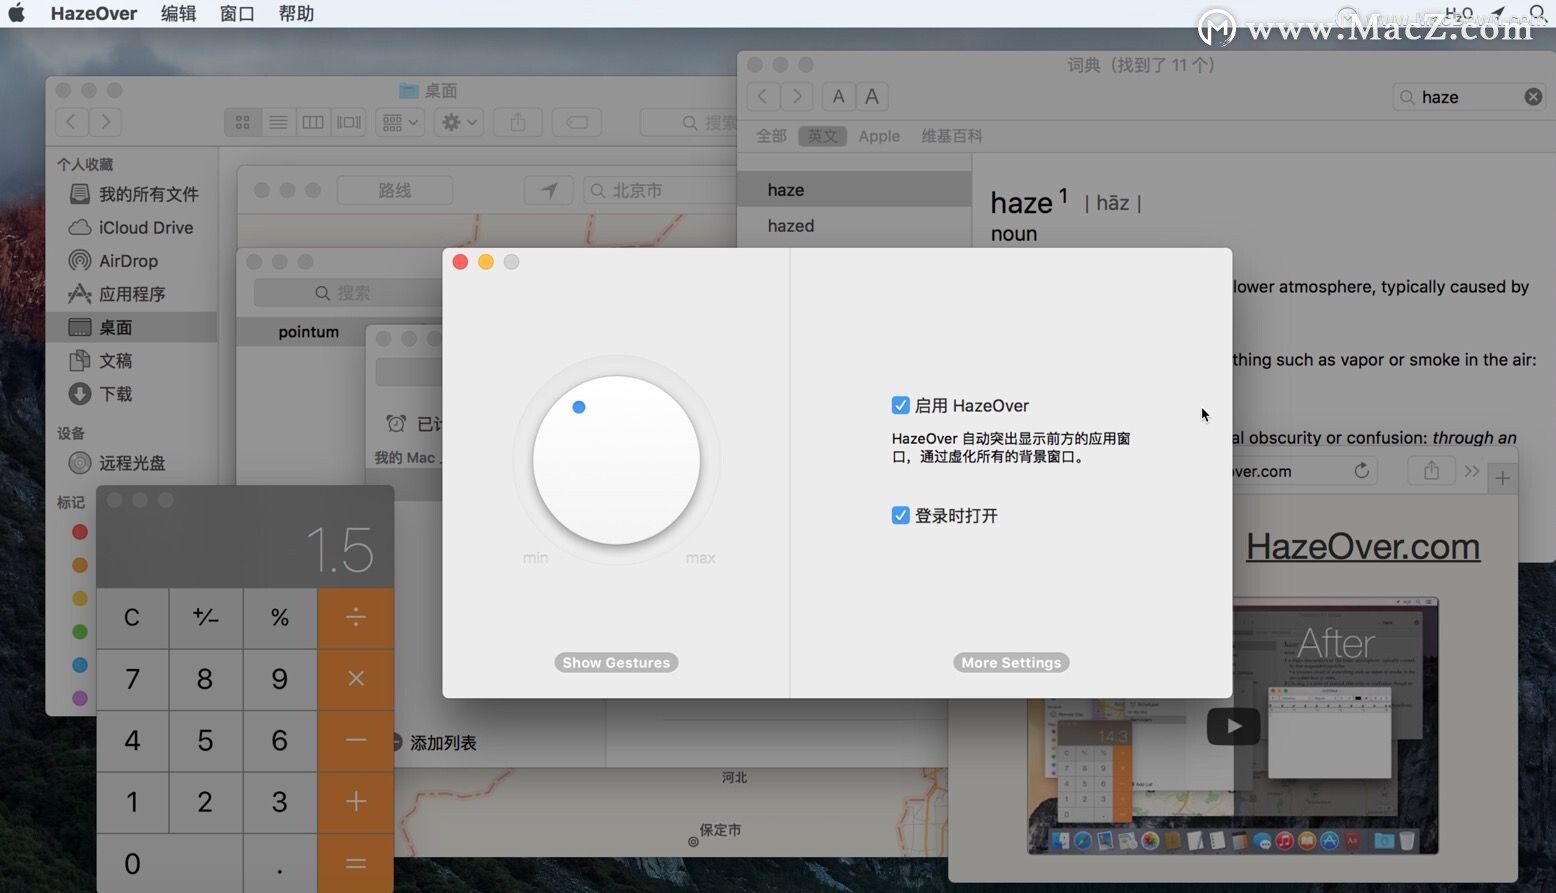Viewport: 1556px width, 893px height.
Task: Go forward in the Finder window
Action: (x=105, y=122)
